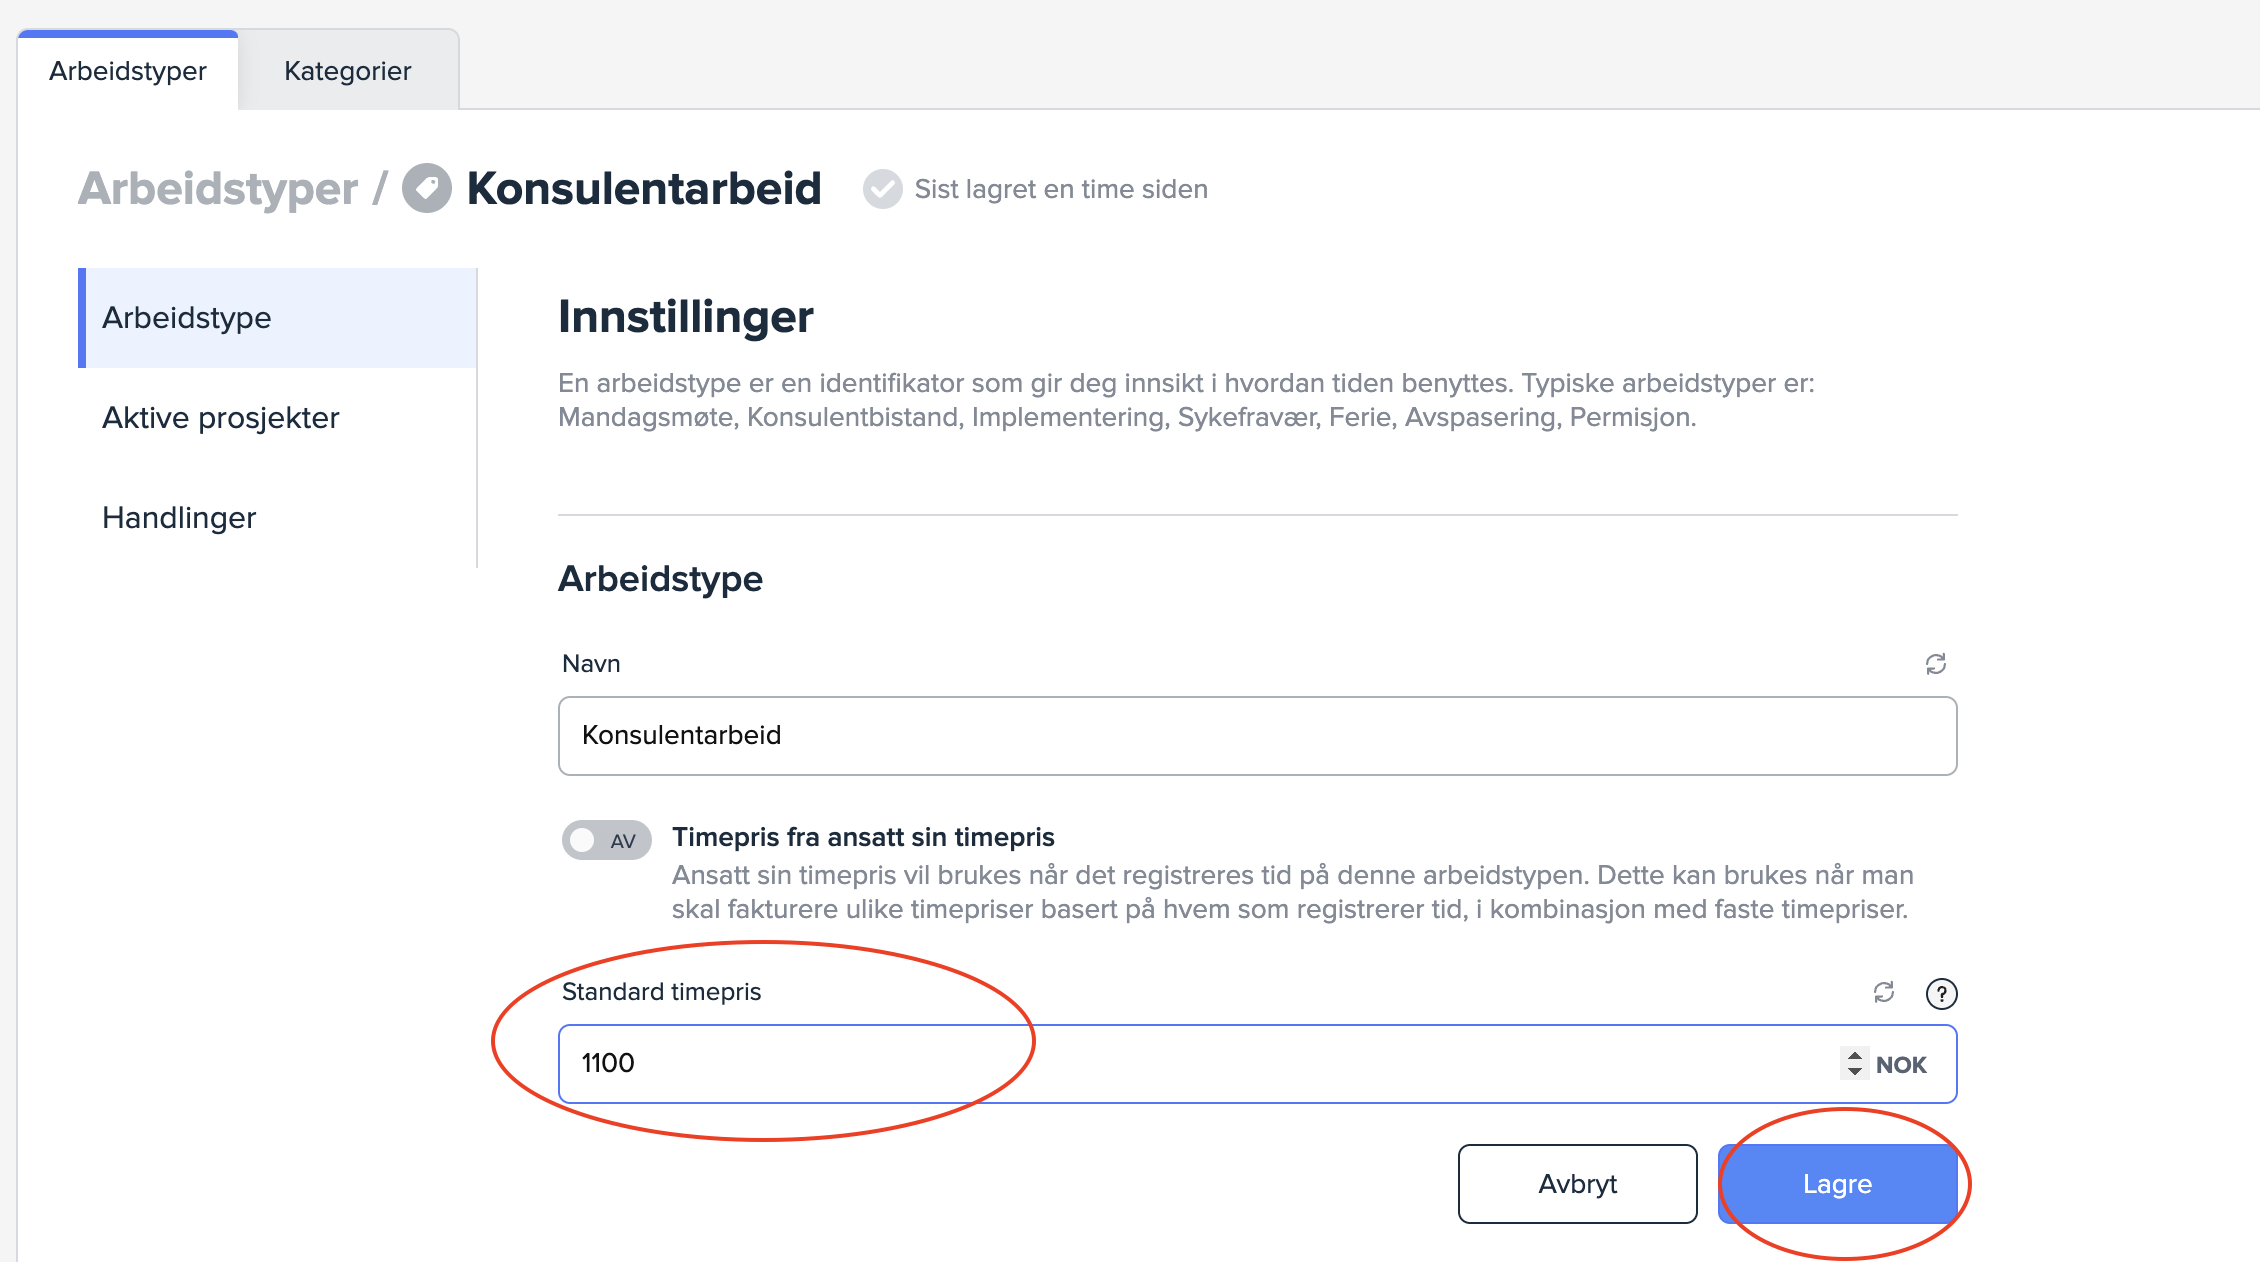Open the help question mark icon

click(1941, 993)
